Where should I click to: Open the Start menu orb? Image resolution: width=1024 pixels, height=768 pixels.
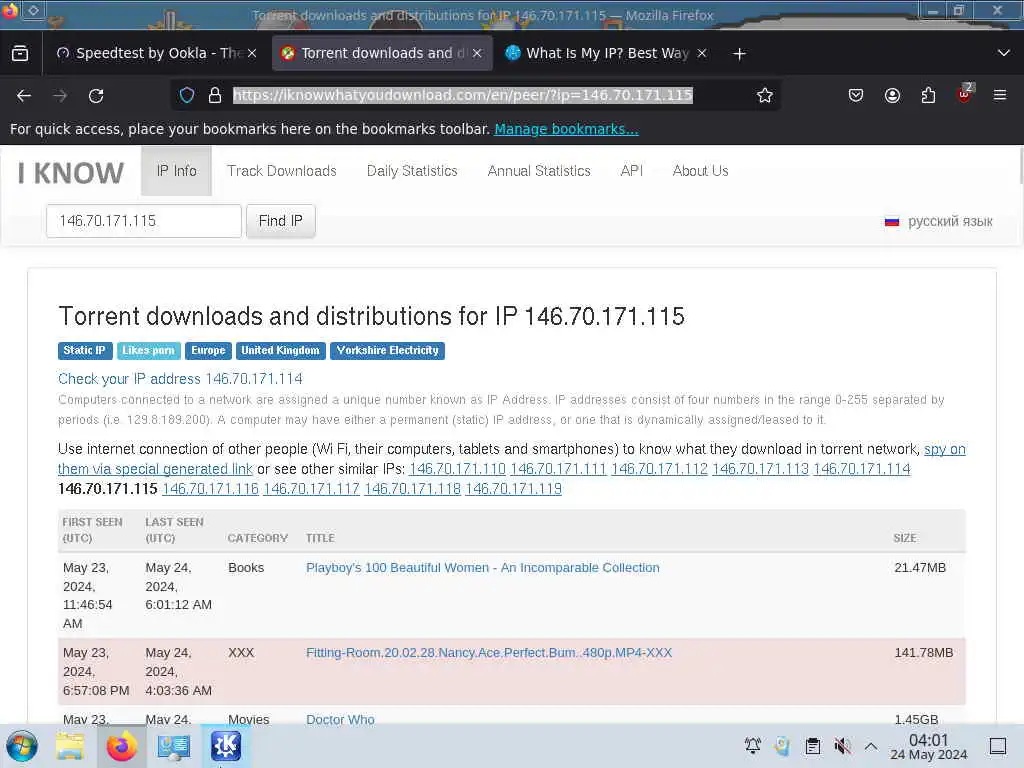pos(22,746)
